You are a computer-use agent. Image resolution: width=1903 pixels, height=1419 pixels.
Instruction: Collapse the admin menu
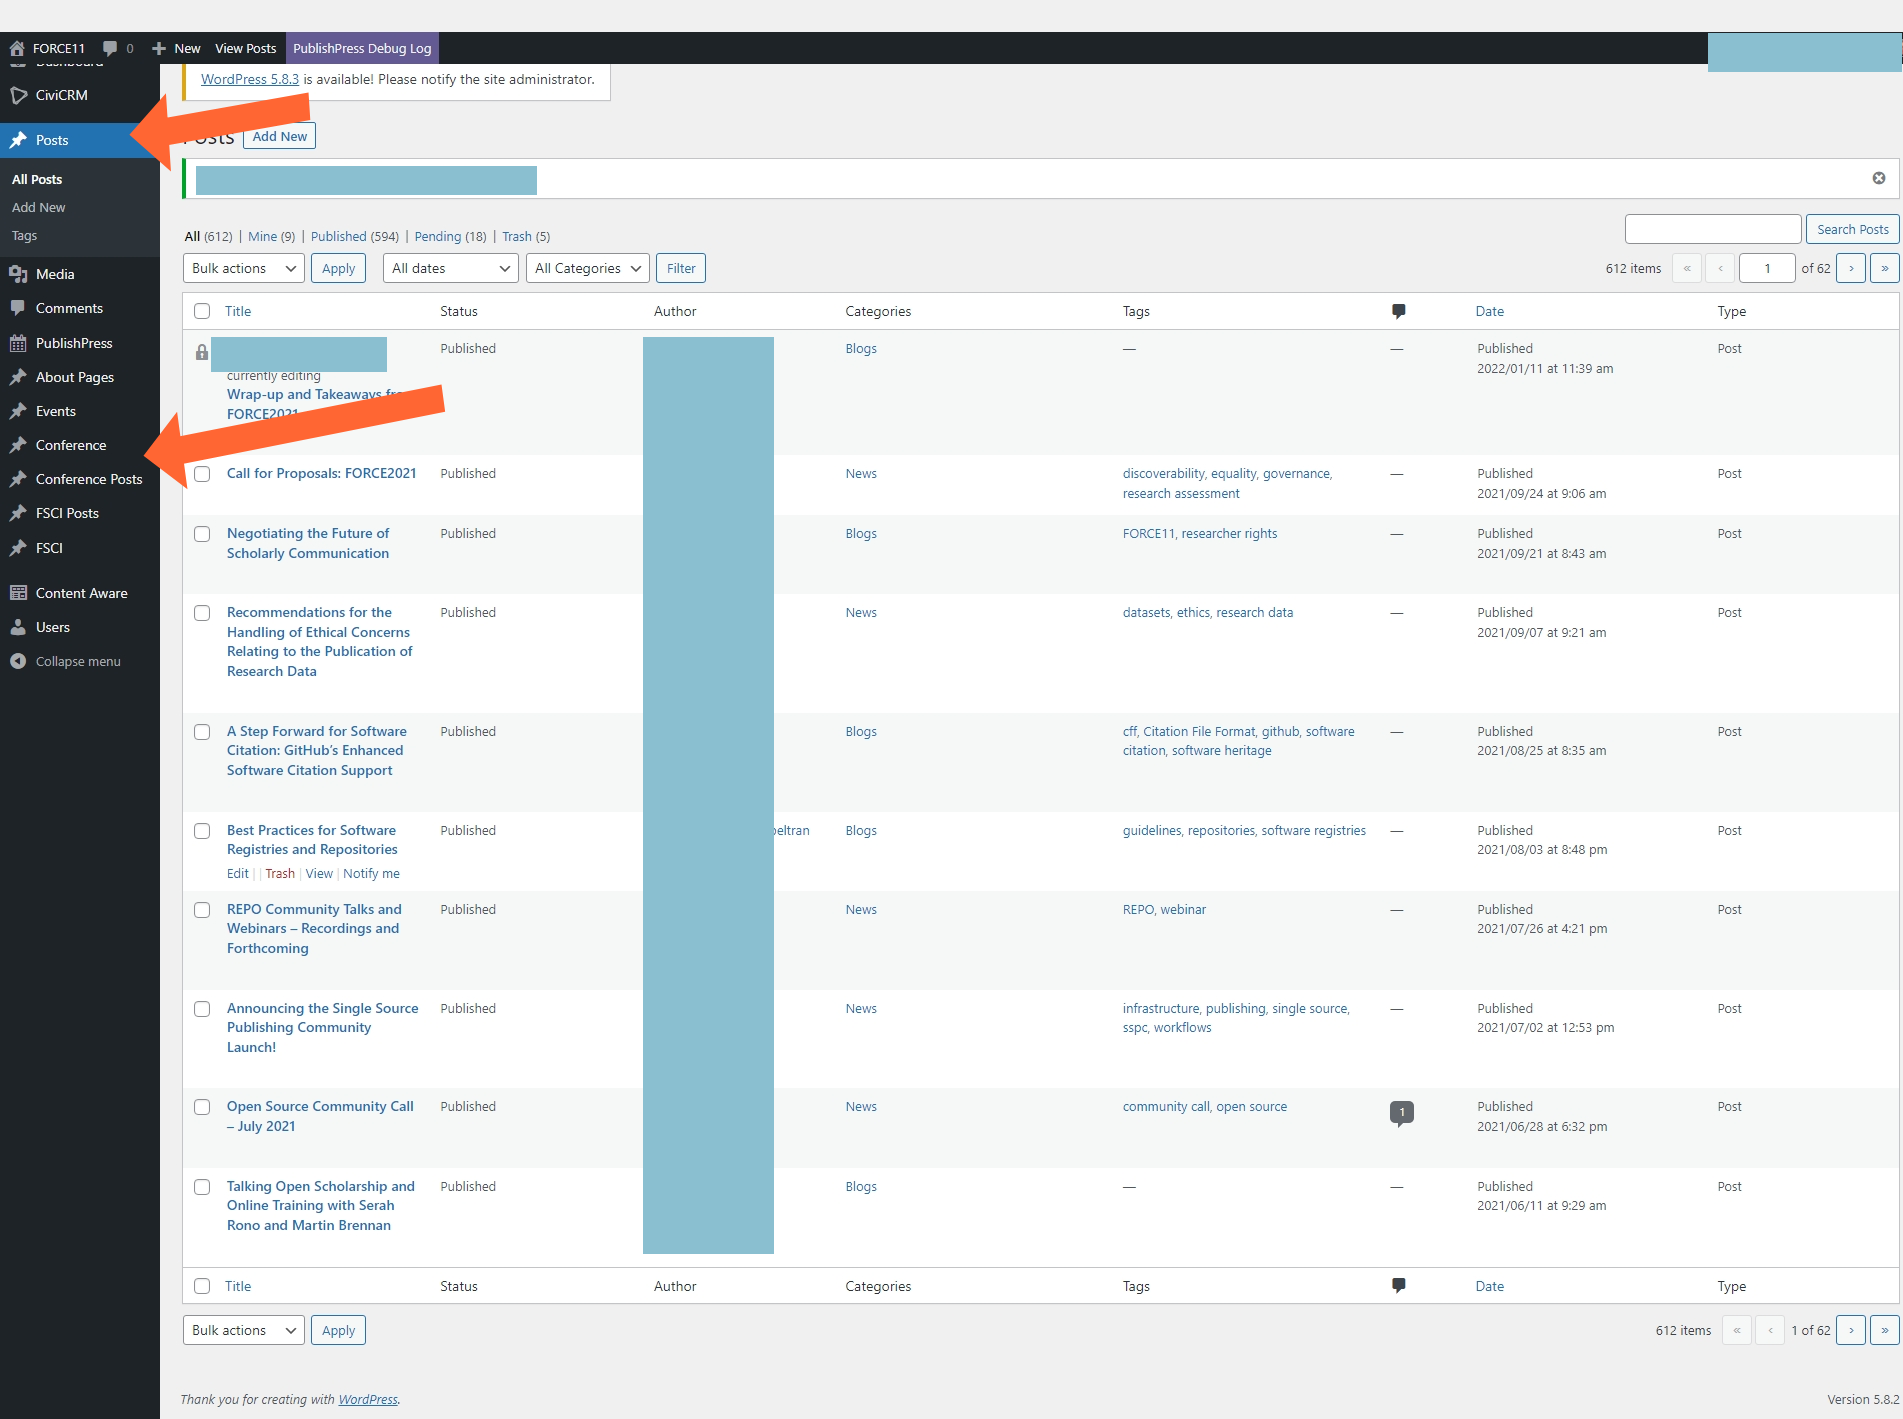(x=80, y=661)
